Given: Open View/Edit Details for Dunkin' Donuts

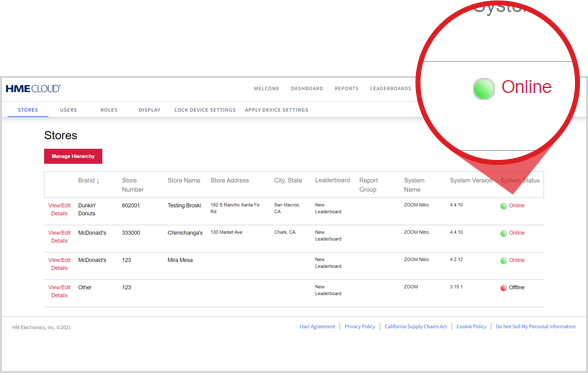Looking at the screenshot, I should [x=59, y=210].
